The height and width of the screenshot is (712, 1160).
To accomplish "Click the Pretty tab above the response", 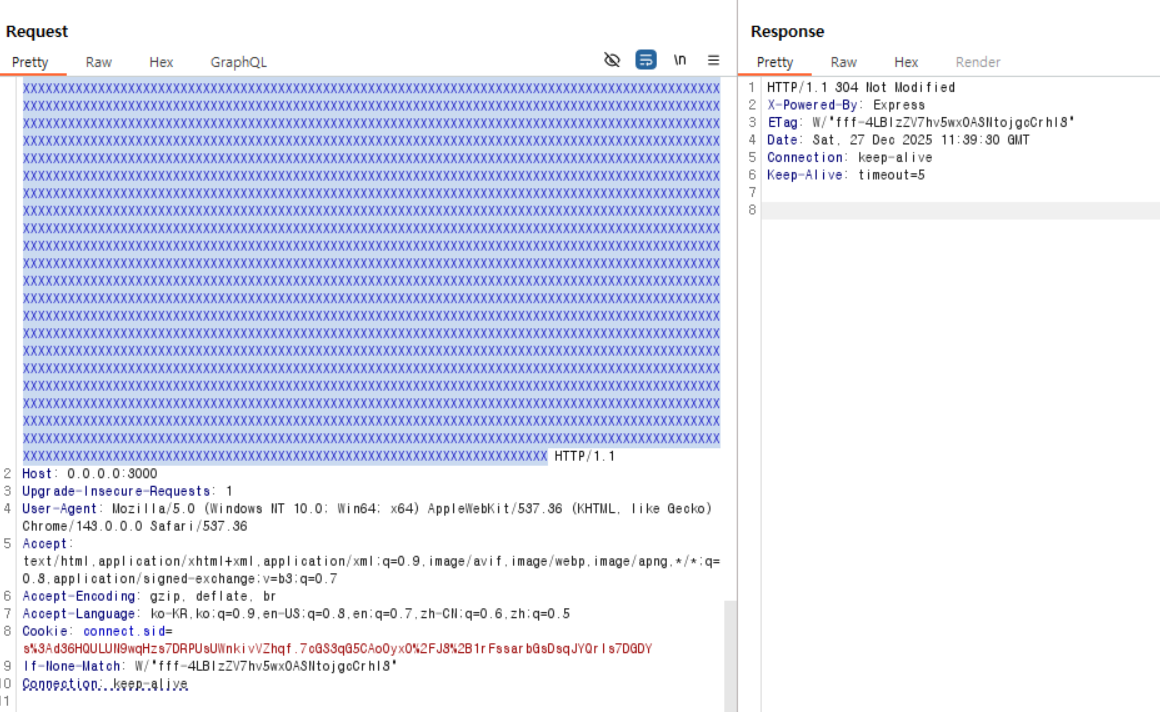I will point(775,62).
